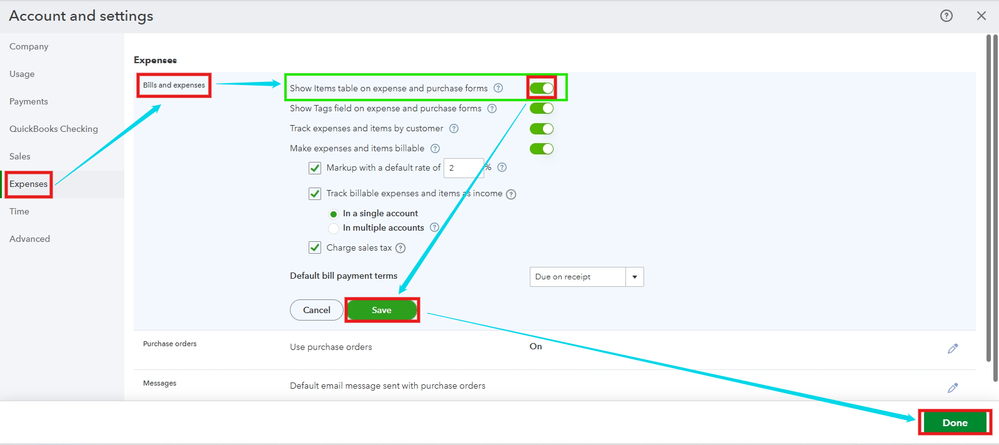
Task: Click the Bills and expenses section label
Action: tap(174, 85)
